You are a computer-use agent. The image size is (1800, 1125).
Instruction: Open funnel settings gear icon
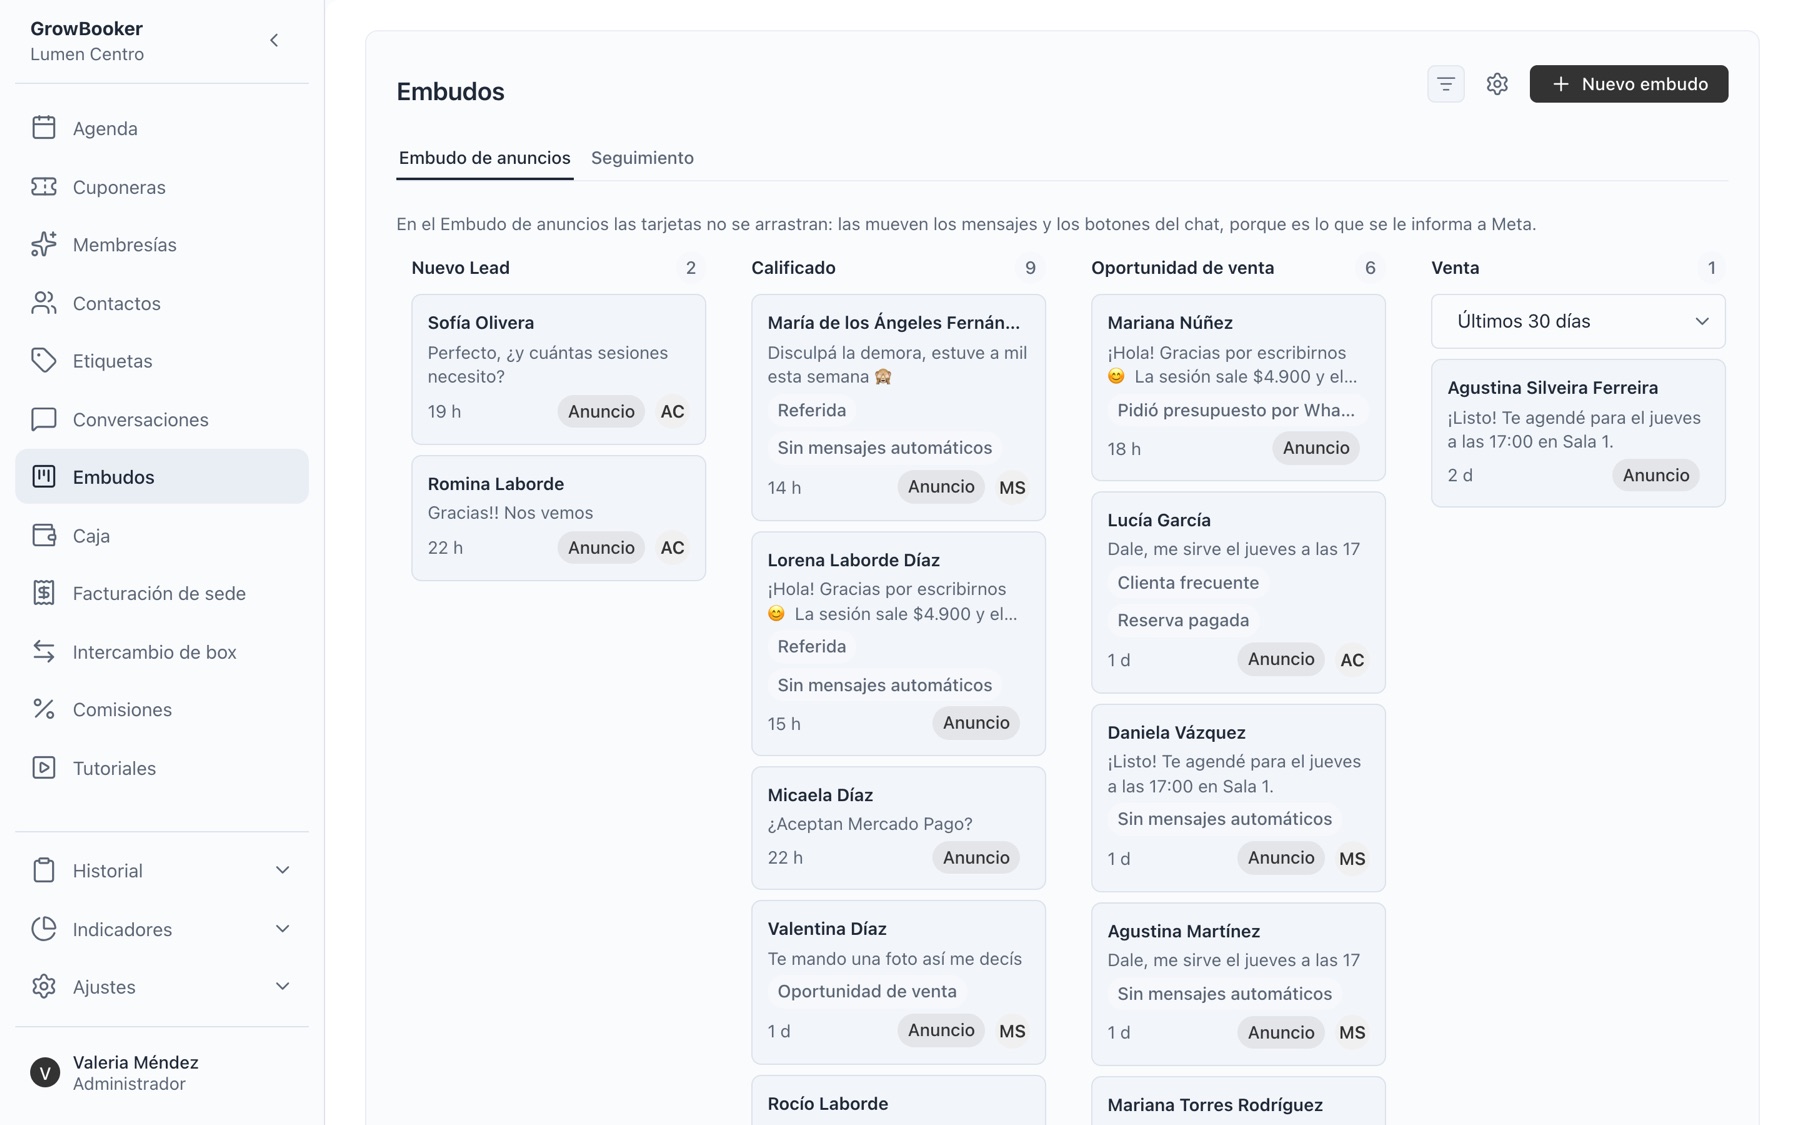pos(1497,84)
